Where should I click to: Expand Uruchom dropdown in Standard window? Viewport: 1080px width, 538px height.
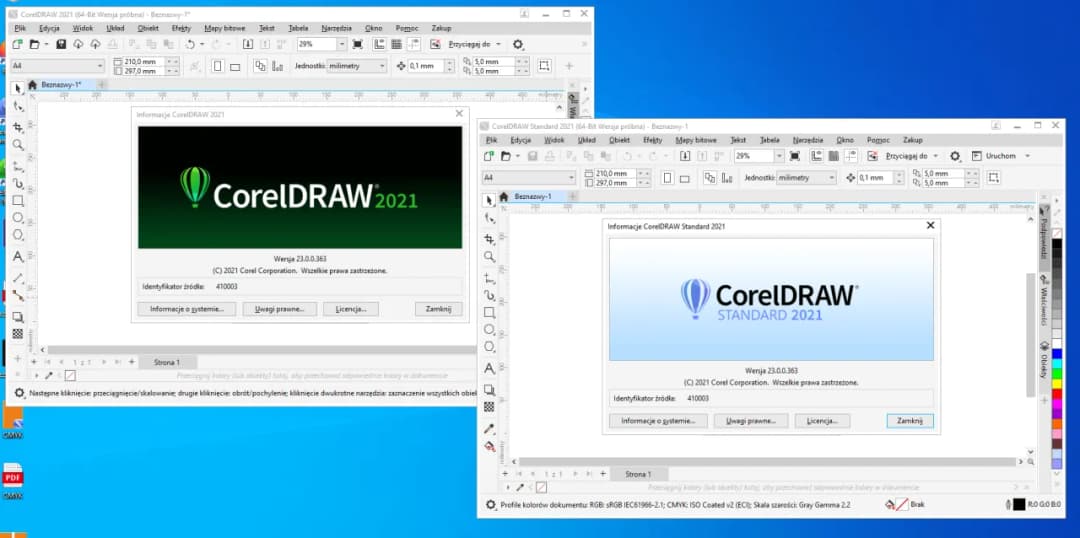tap(1027, 156)
